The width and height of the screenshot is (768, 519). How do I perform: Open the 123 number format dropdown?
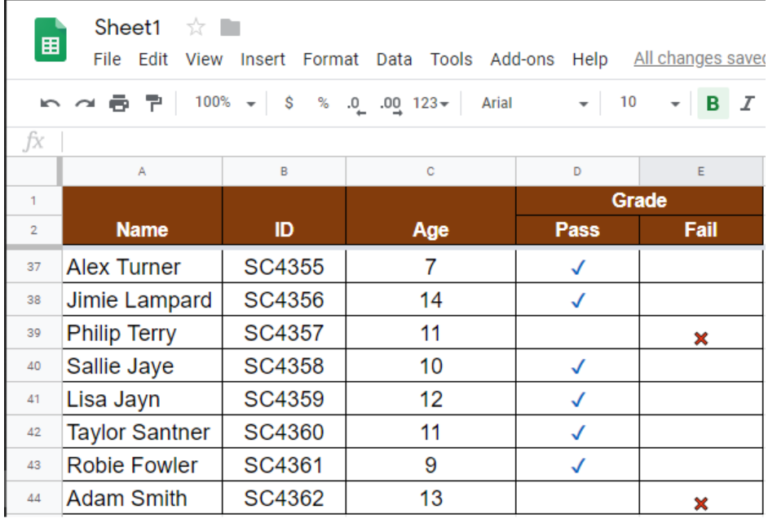pyautogui.click(x=431, y=103)
